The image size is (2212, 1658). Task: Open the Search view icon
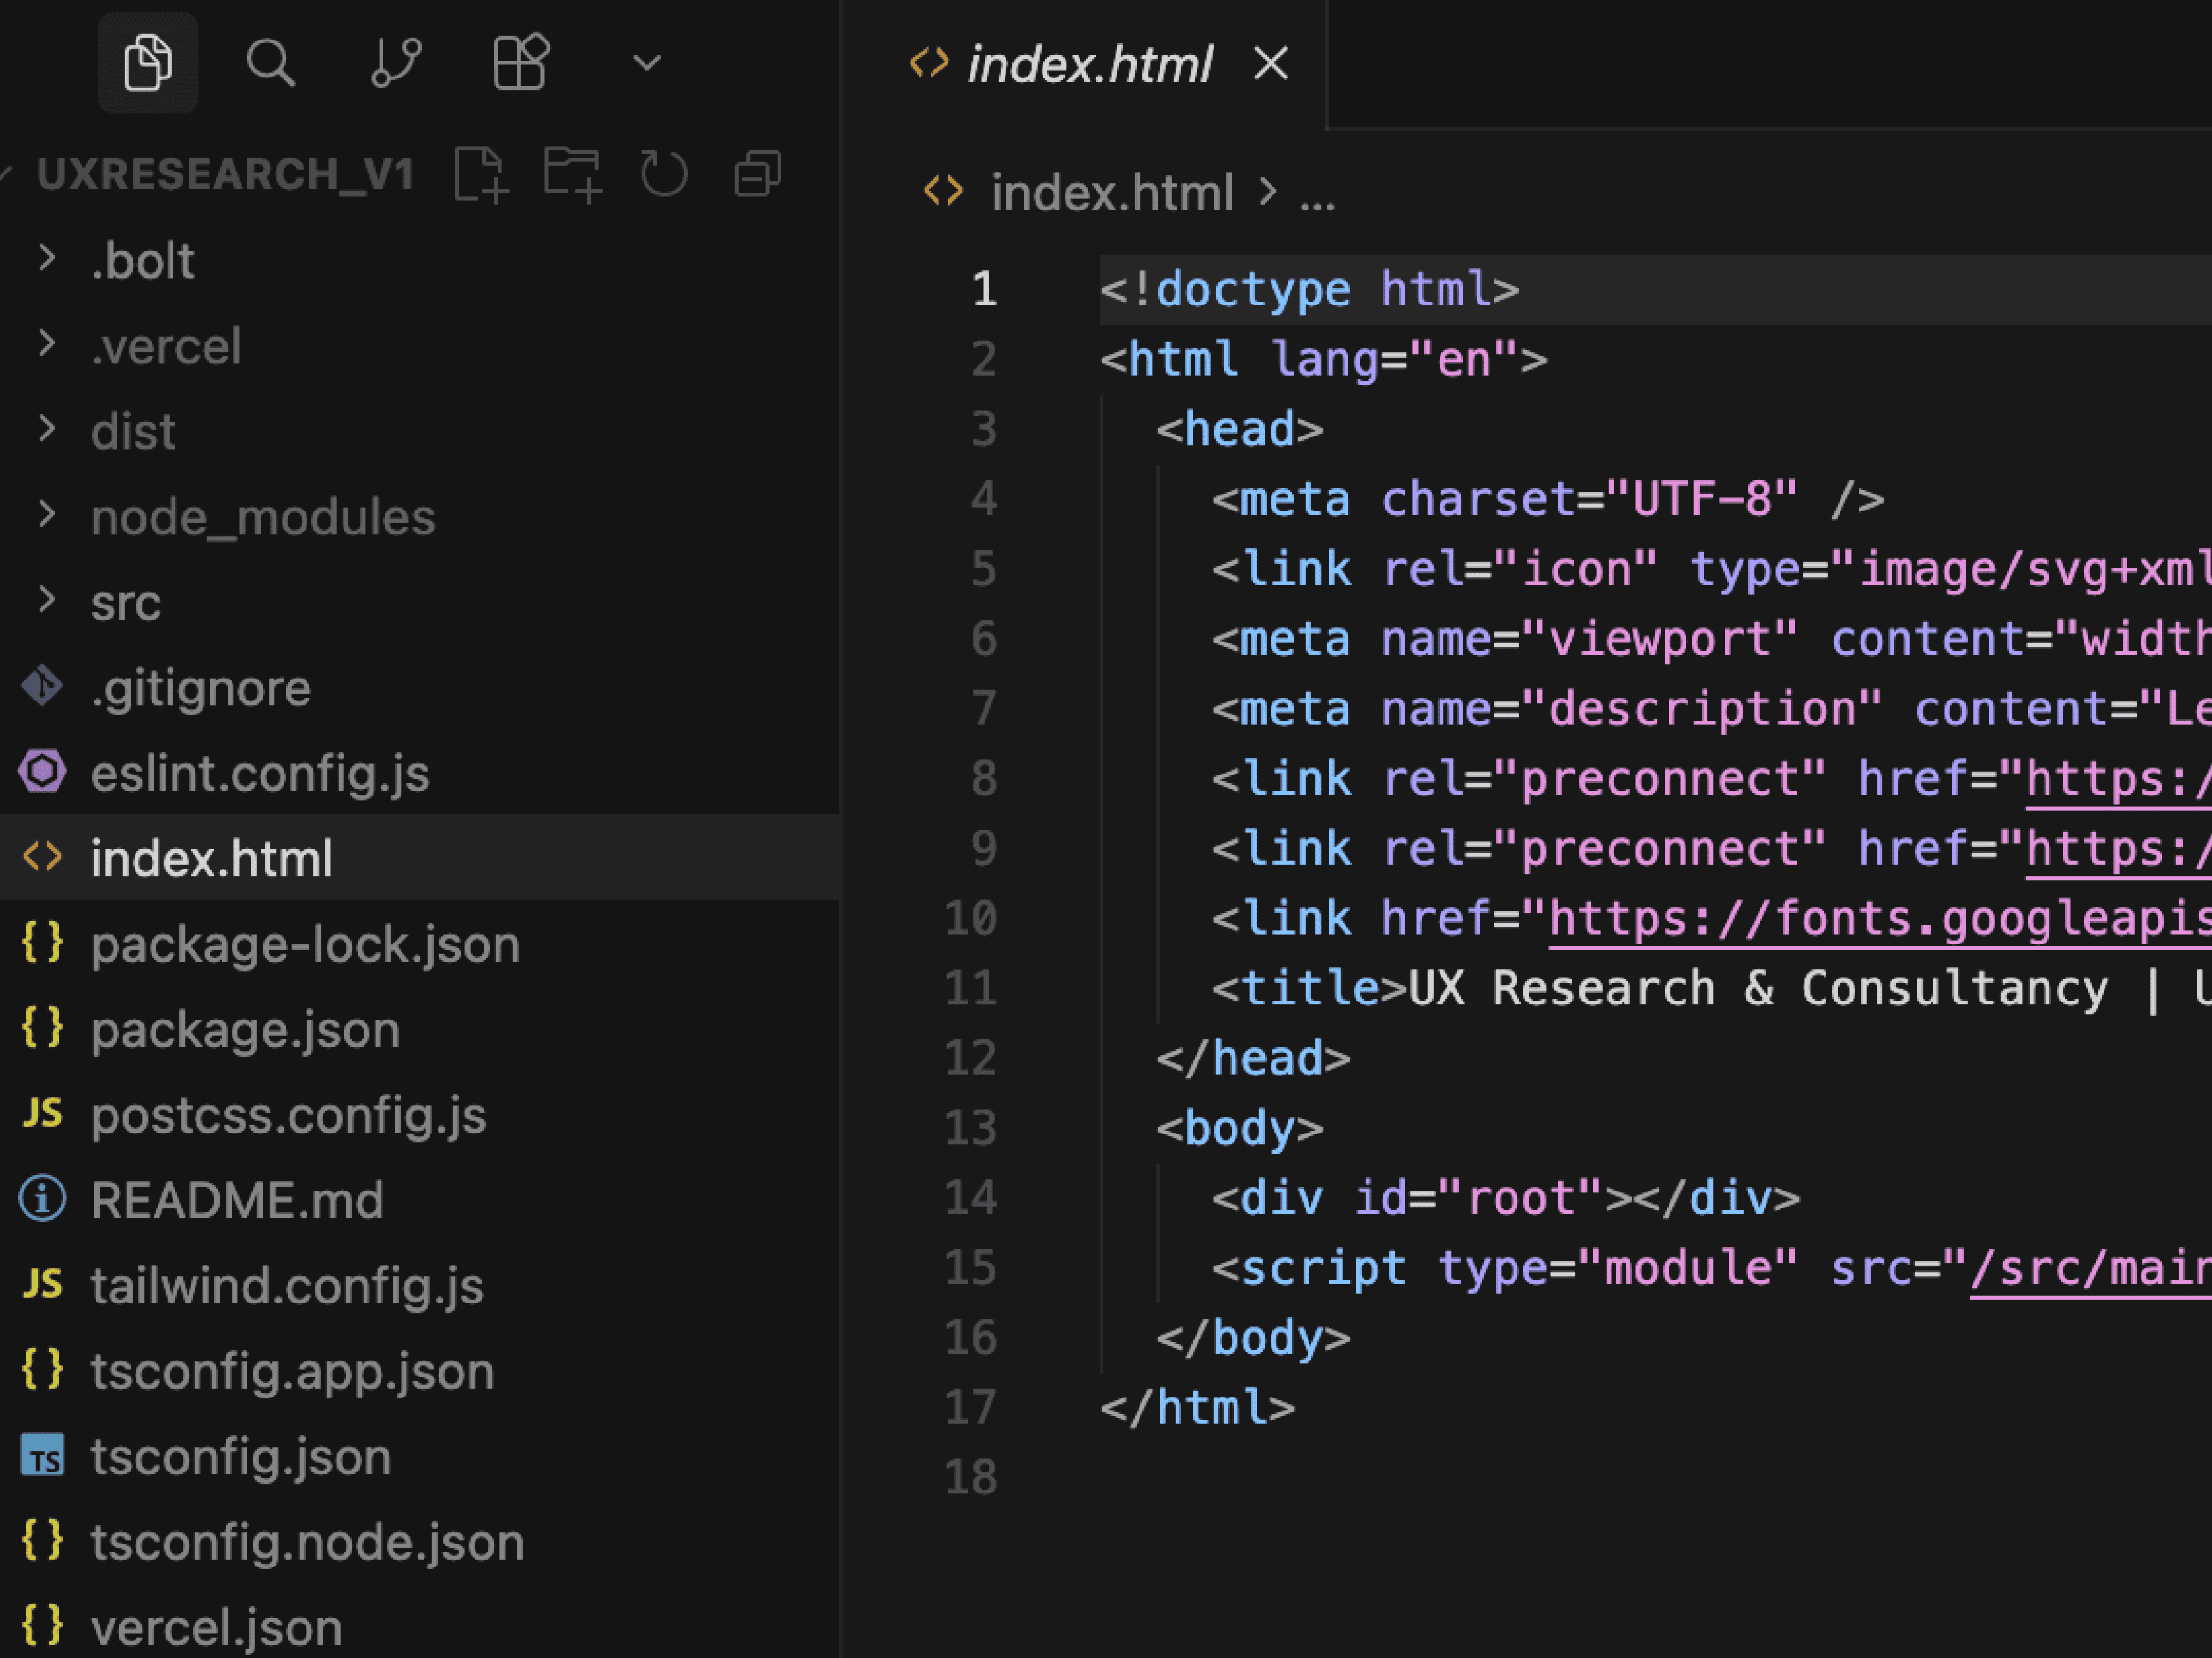[x=270, y=62]
